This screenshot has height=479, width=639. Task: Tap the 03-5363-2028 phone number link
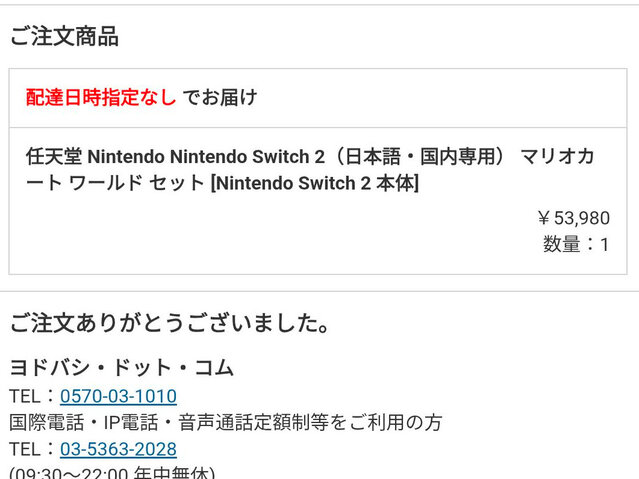click(x=118, y=449)
